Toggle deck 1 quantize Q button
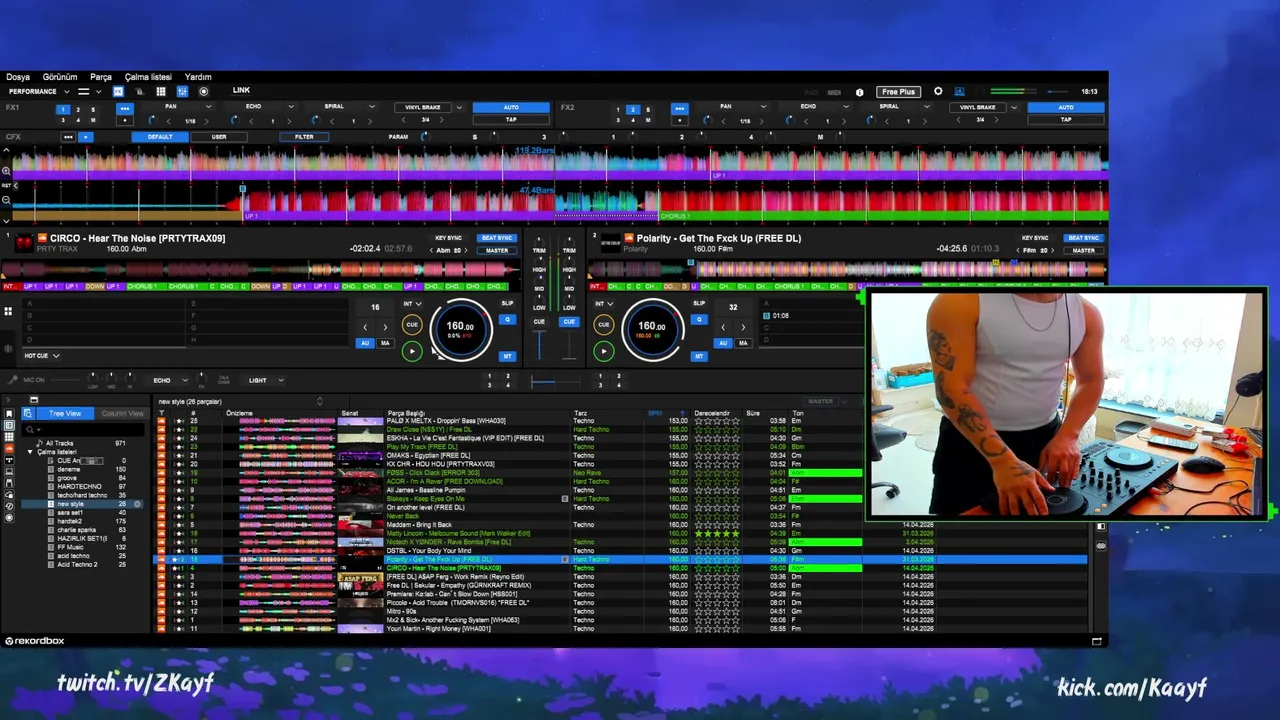1280x720 pixels. click(x=507, y=320)
